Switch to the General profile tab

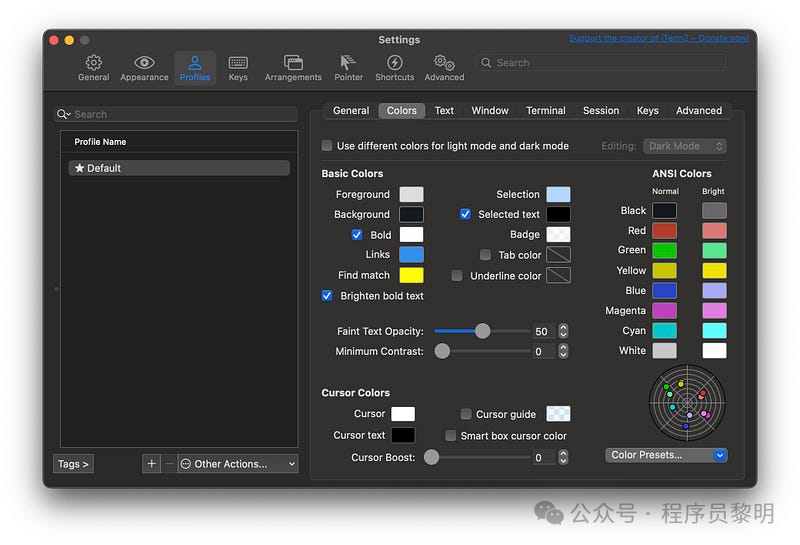tap(351, 111)
